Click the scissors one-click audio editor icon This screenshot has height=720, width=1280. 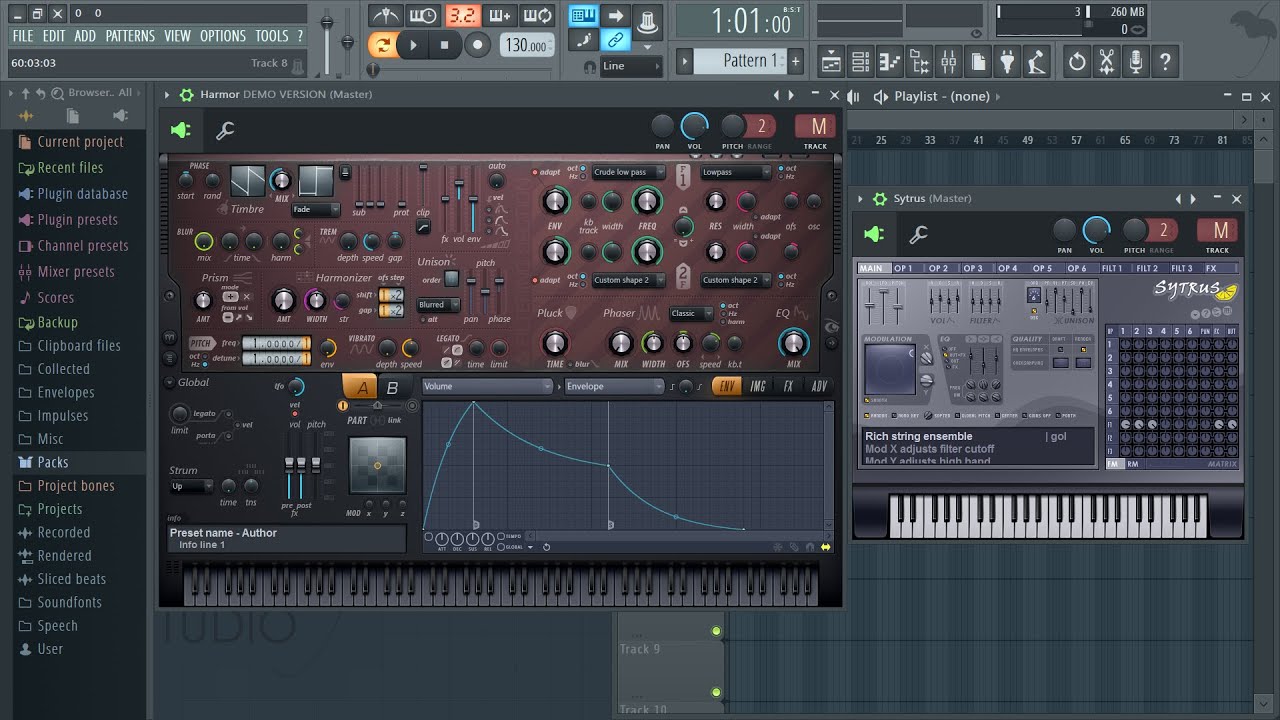[1106, 62]
